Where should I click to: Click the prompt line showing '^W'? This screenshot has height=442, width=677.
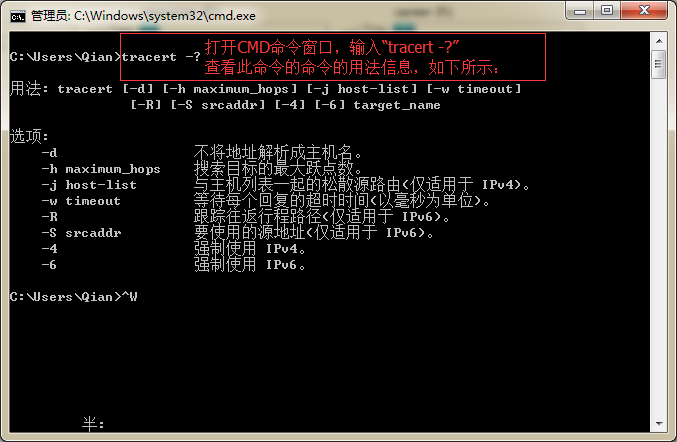[x=73, y=297]
